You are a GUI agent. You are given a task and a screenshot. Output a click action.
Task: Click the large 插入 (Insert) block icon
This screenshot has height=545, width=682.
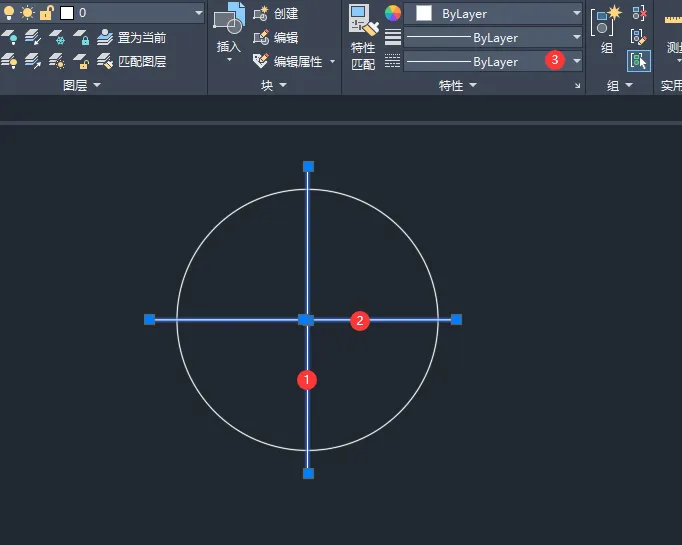(x=229, y=19)
